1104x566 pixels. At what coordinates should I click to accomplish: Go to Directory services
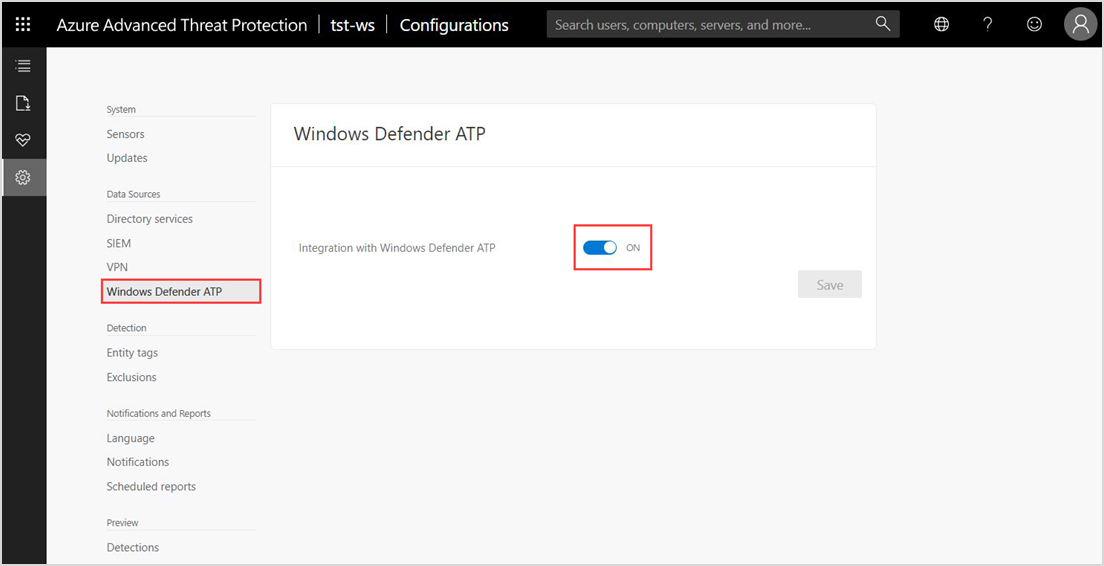pos(149,219)
